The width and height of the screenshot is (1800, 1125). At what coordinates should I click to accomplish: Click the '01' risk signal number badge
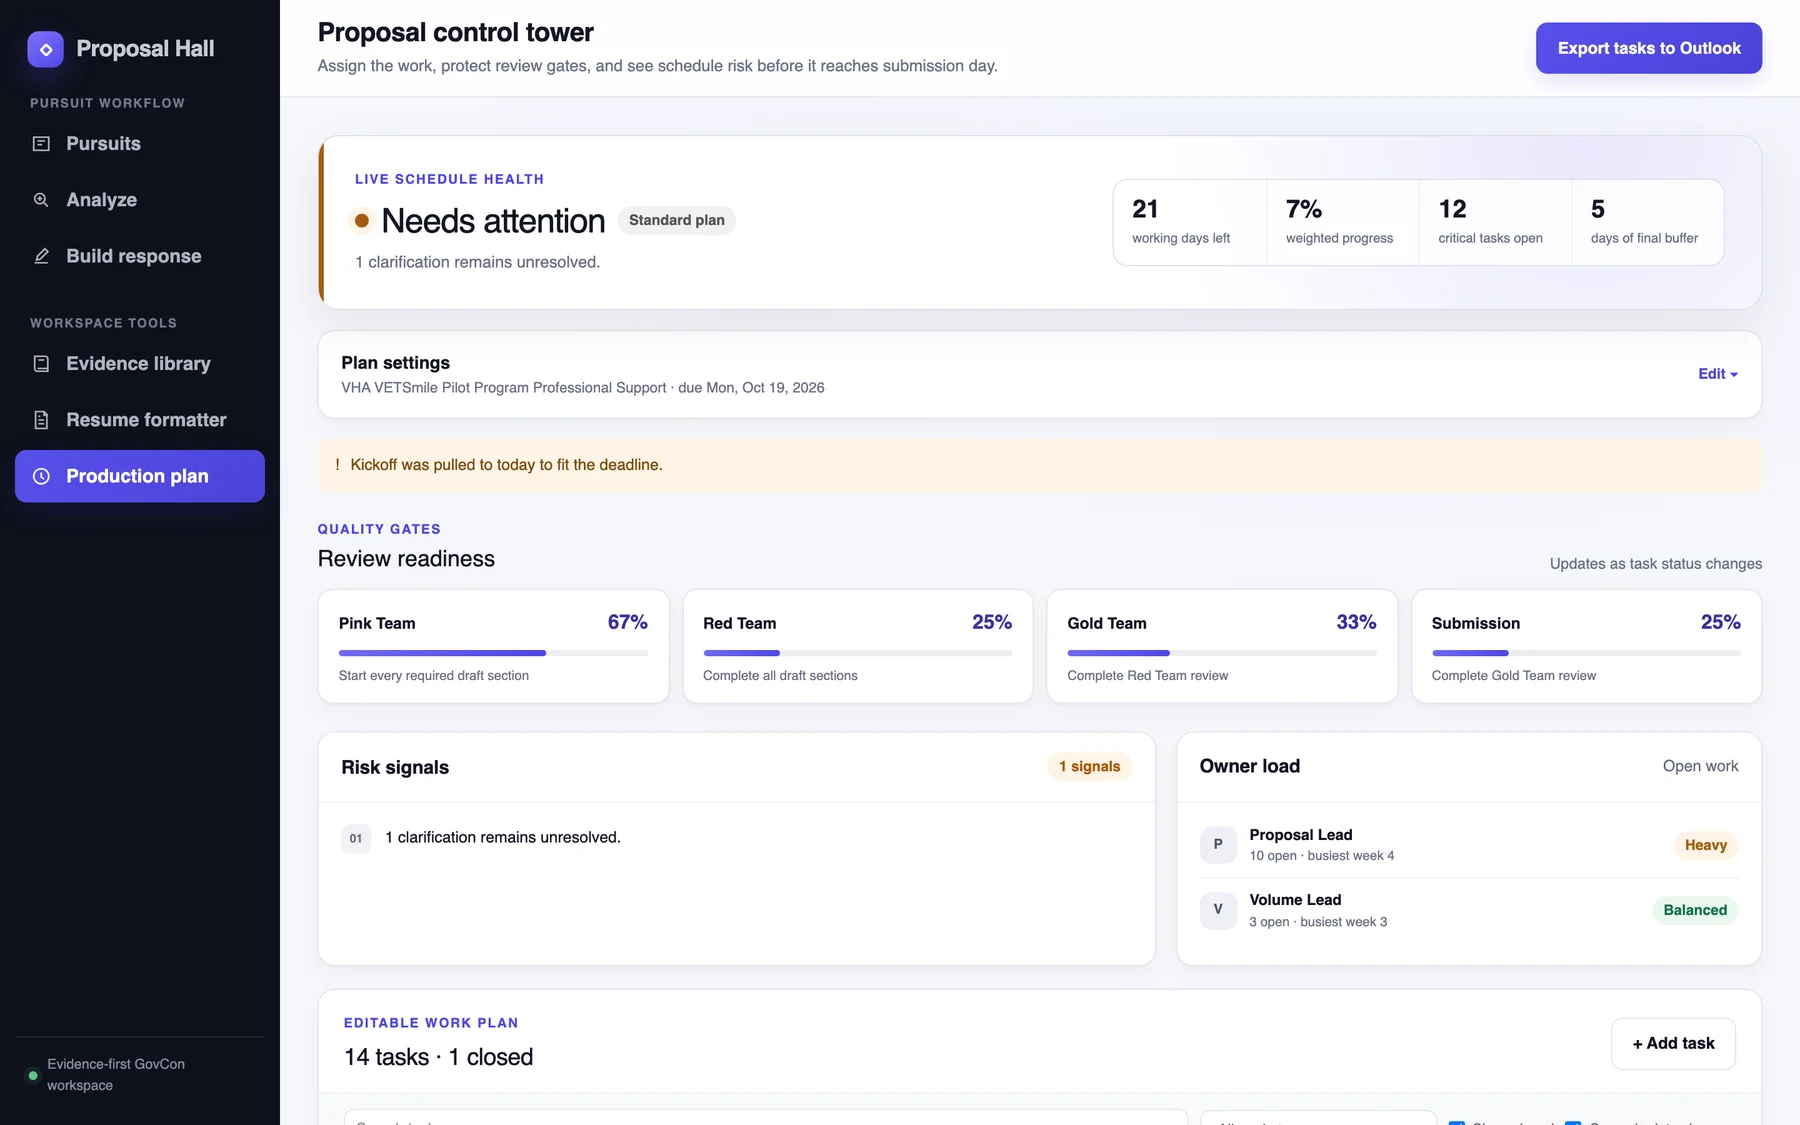pos(356,838)
